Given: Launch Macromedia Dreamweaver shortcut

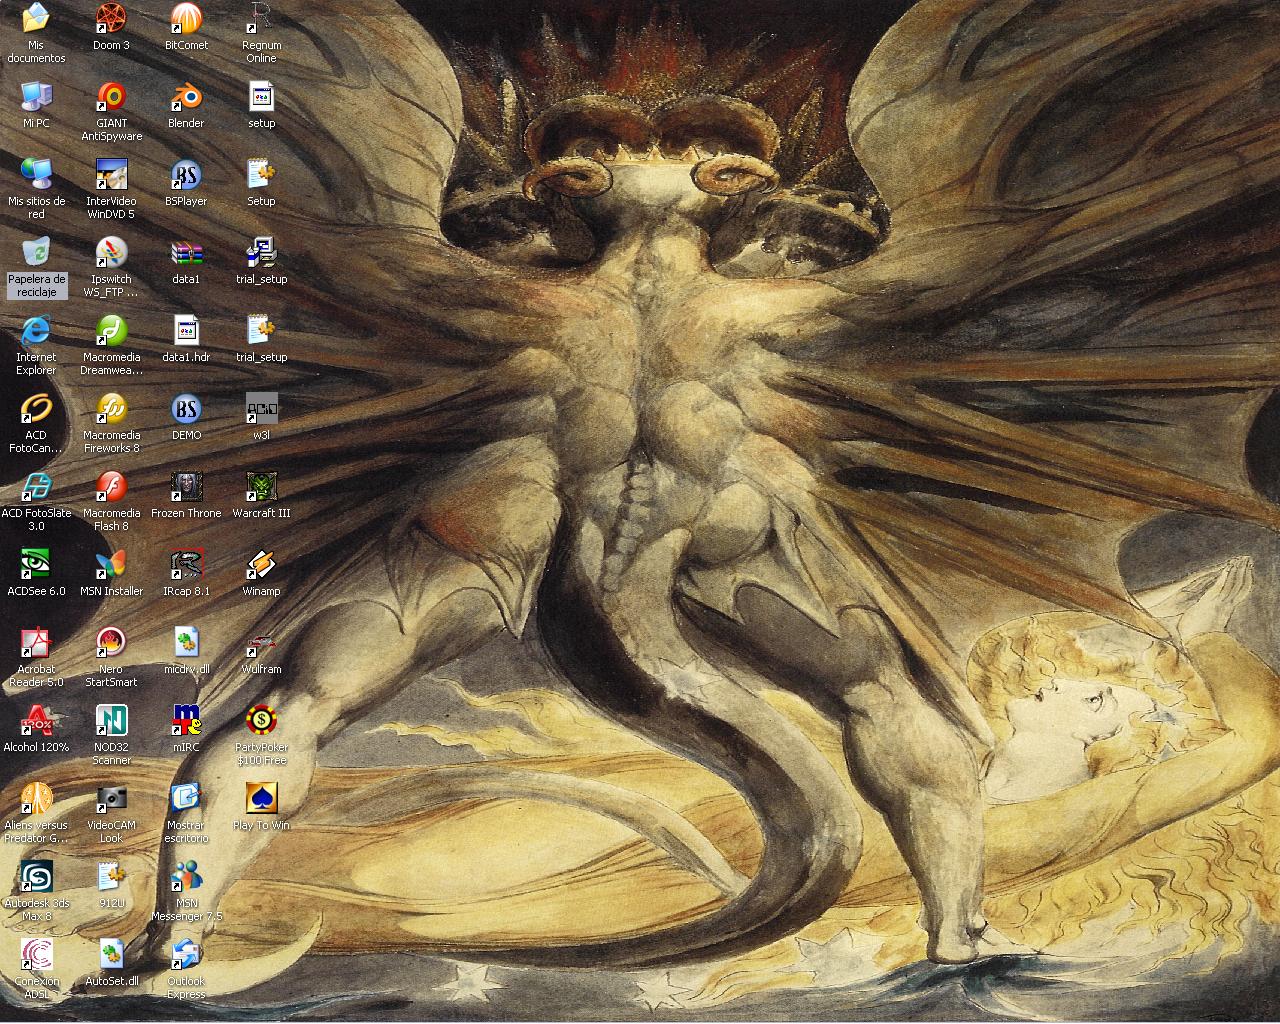Looking at the screenshot, I should pos(111,330).
